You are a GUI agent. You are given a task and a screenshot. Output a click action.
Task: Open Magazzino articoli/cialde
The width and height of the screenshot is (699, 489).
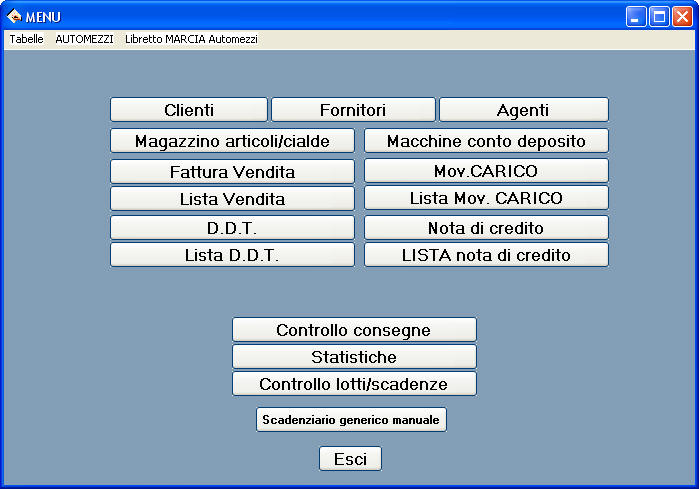232,141
